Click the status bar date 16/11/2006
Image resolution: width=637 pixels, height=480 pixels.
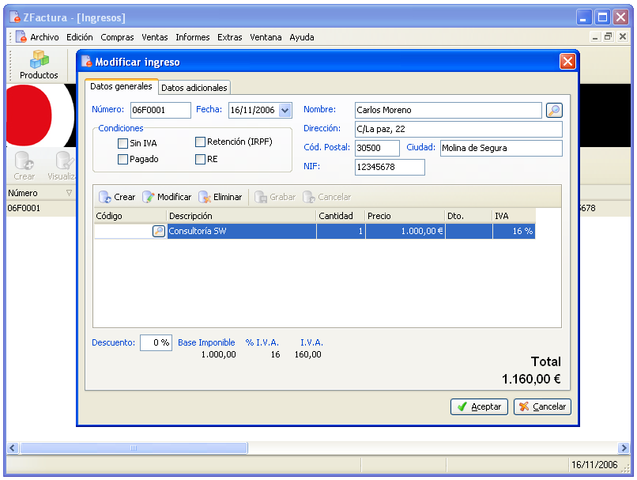pos(594,465)
